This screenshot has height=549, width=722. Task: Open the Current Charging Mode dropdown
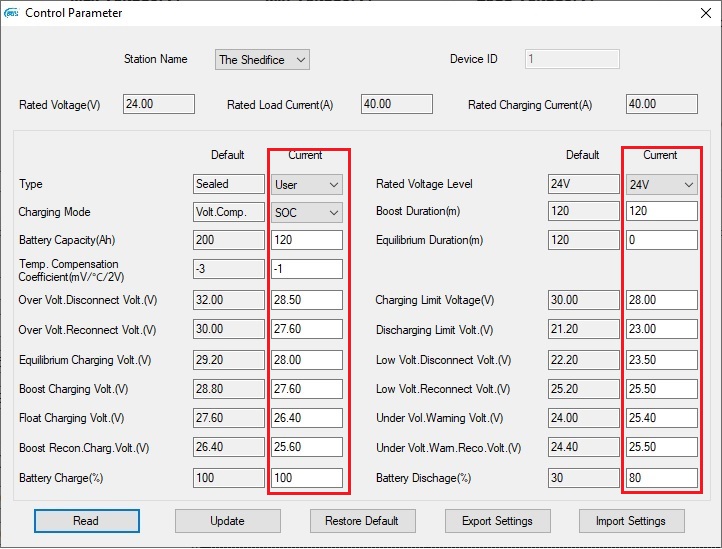(x=307, y=213)
